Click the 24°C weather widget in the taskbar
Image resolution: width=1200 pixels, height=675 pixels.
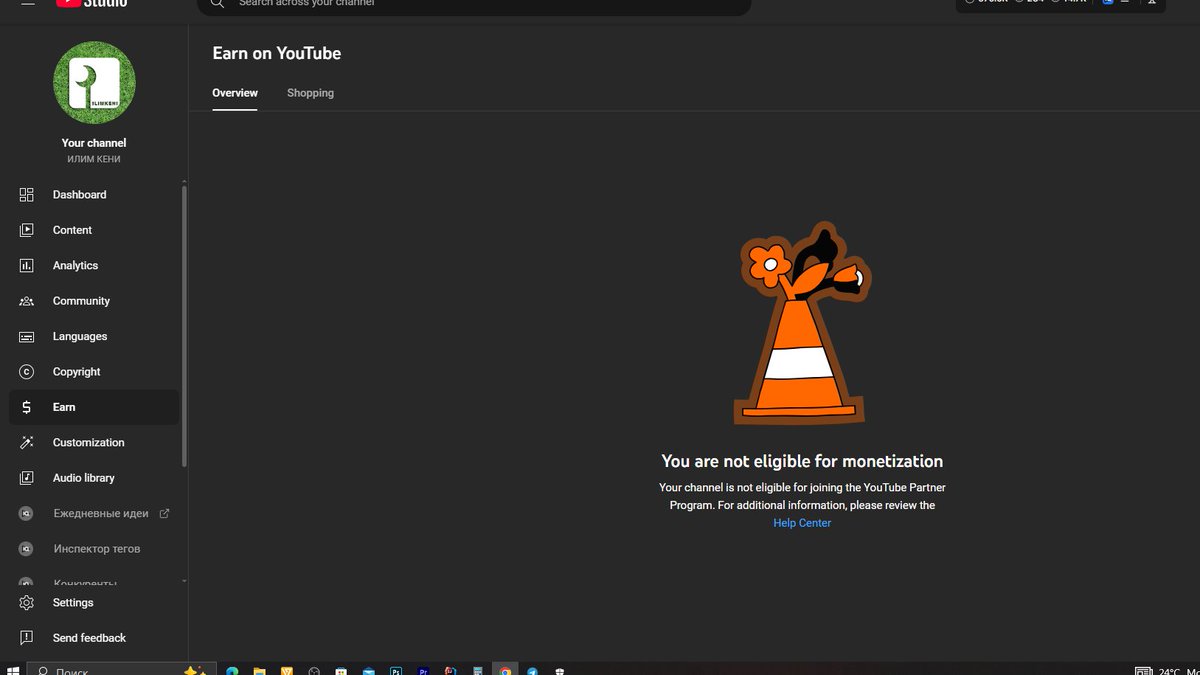click(1169, 671)
